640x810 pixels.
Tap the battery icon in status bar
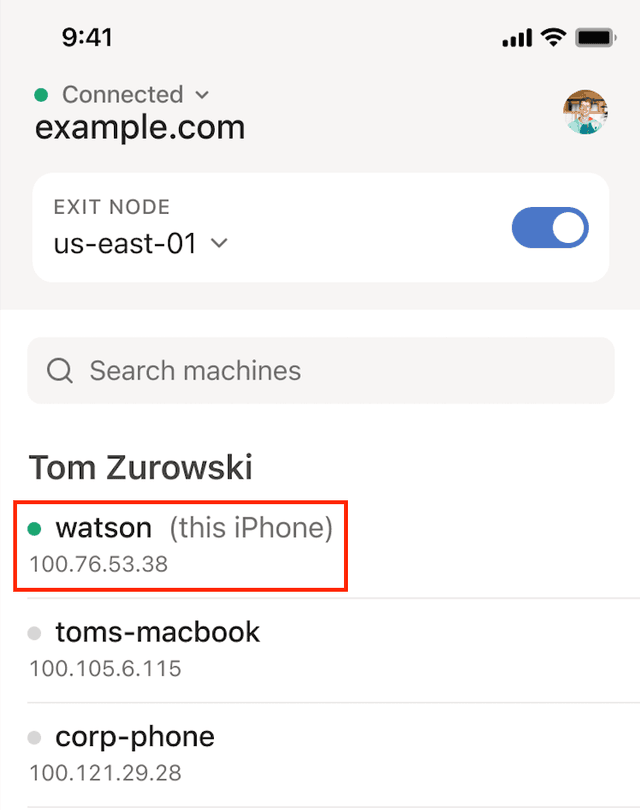coord(594,38)
